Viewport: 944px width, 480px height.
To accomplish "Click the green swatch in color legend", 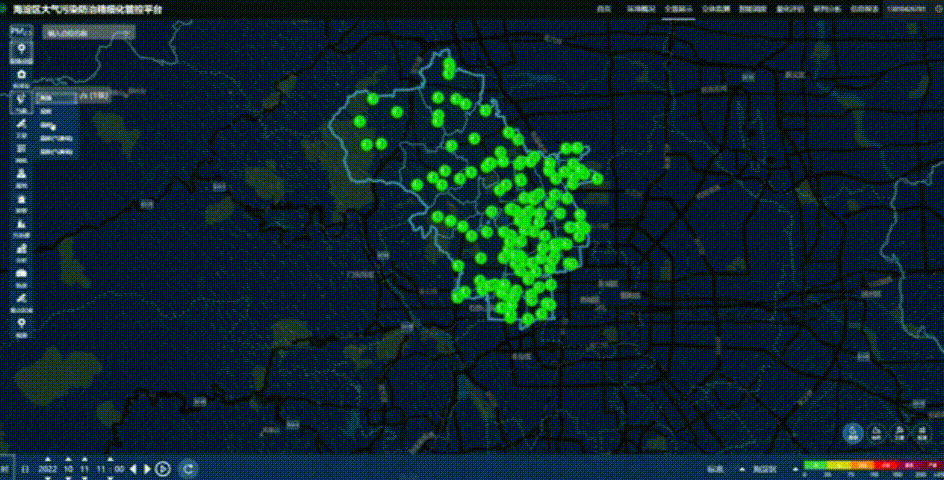I will tap(815, 465).
